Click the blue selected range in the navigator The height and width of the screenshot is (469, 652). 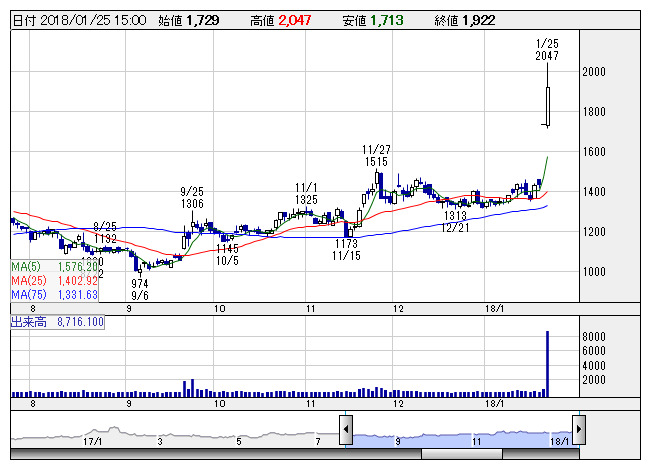click(460, 436)
